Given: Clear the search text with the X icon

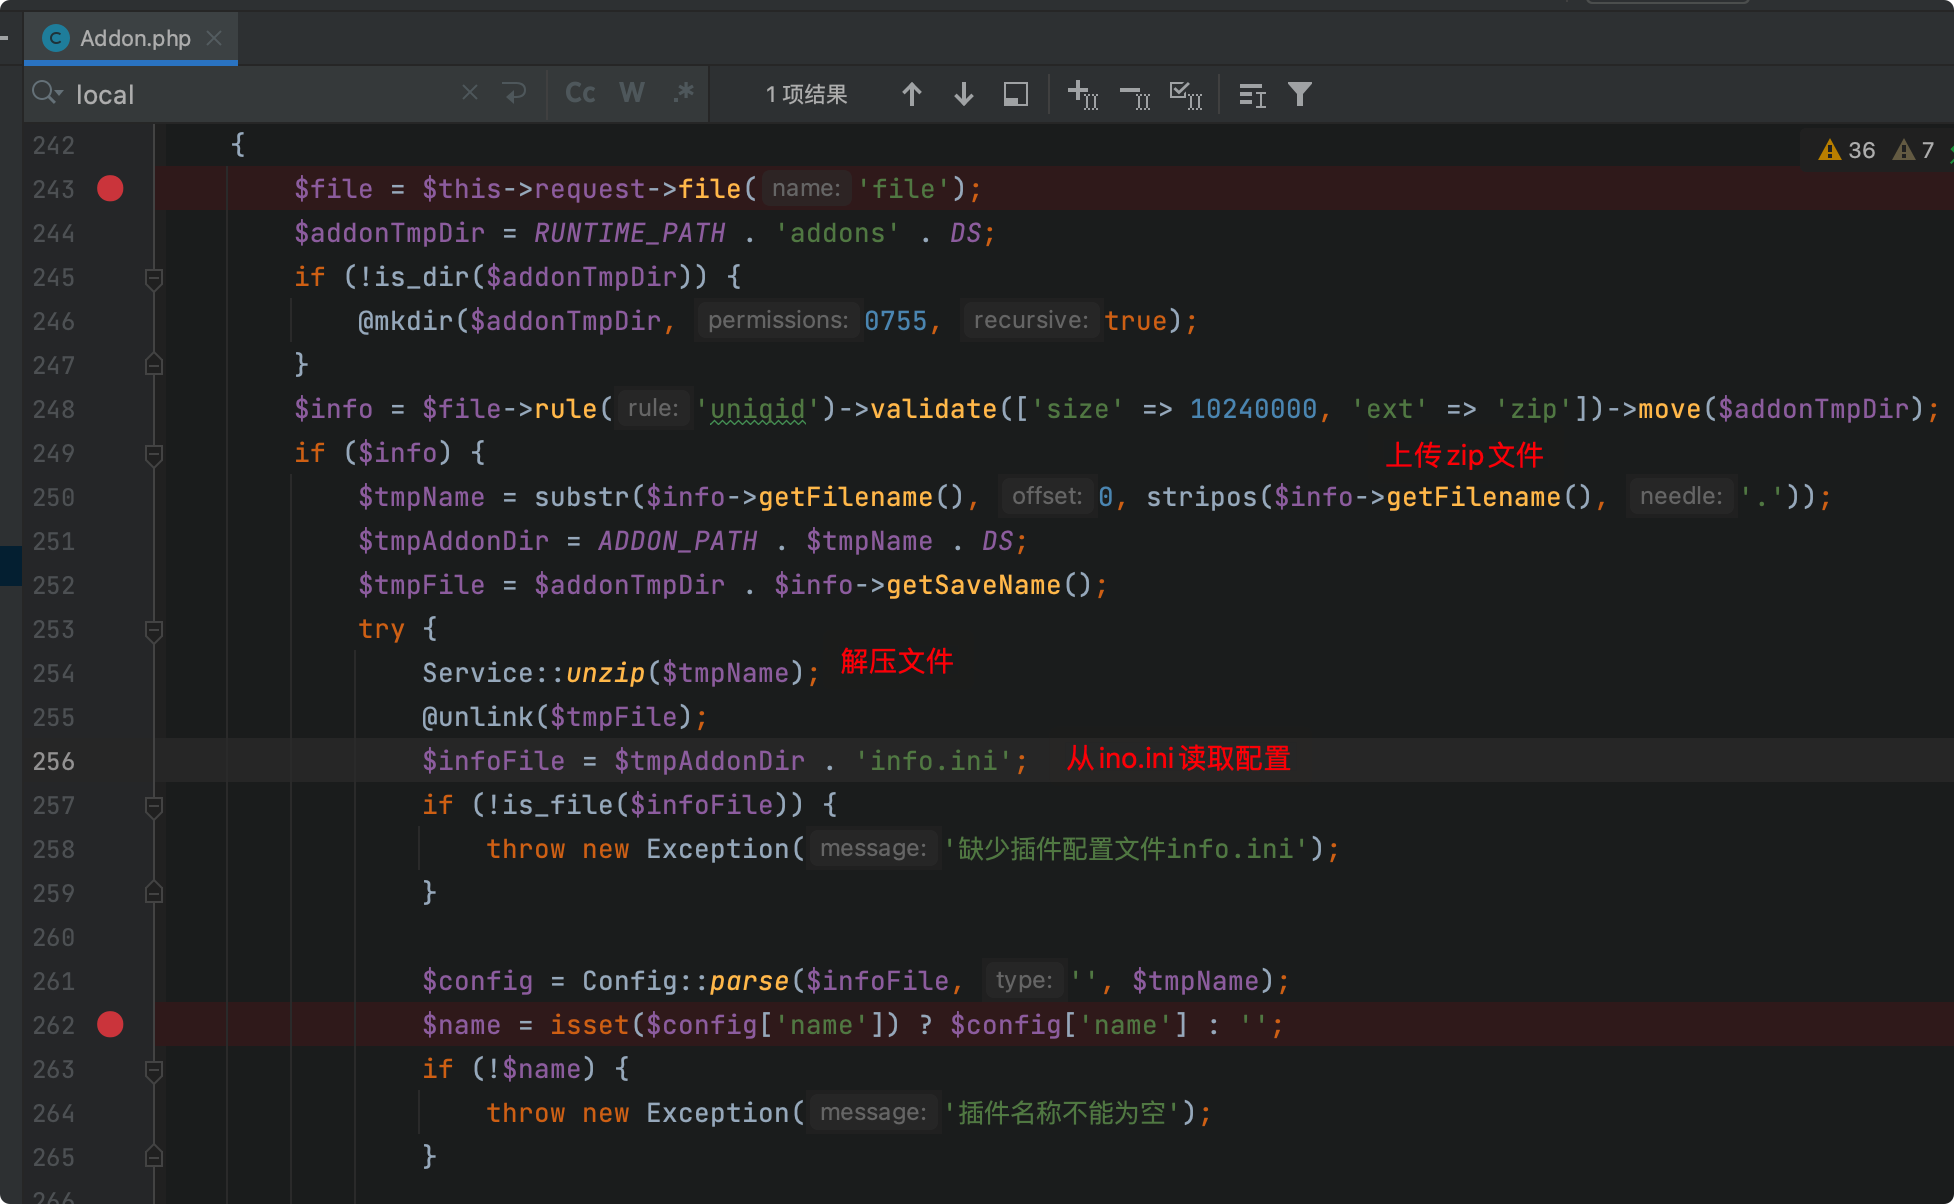Looking at the screenshot, I should click(x=470, y=93).
